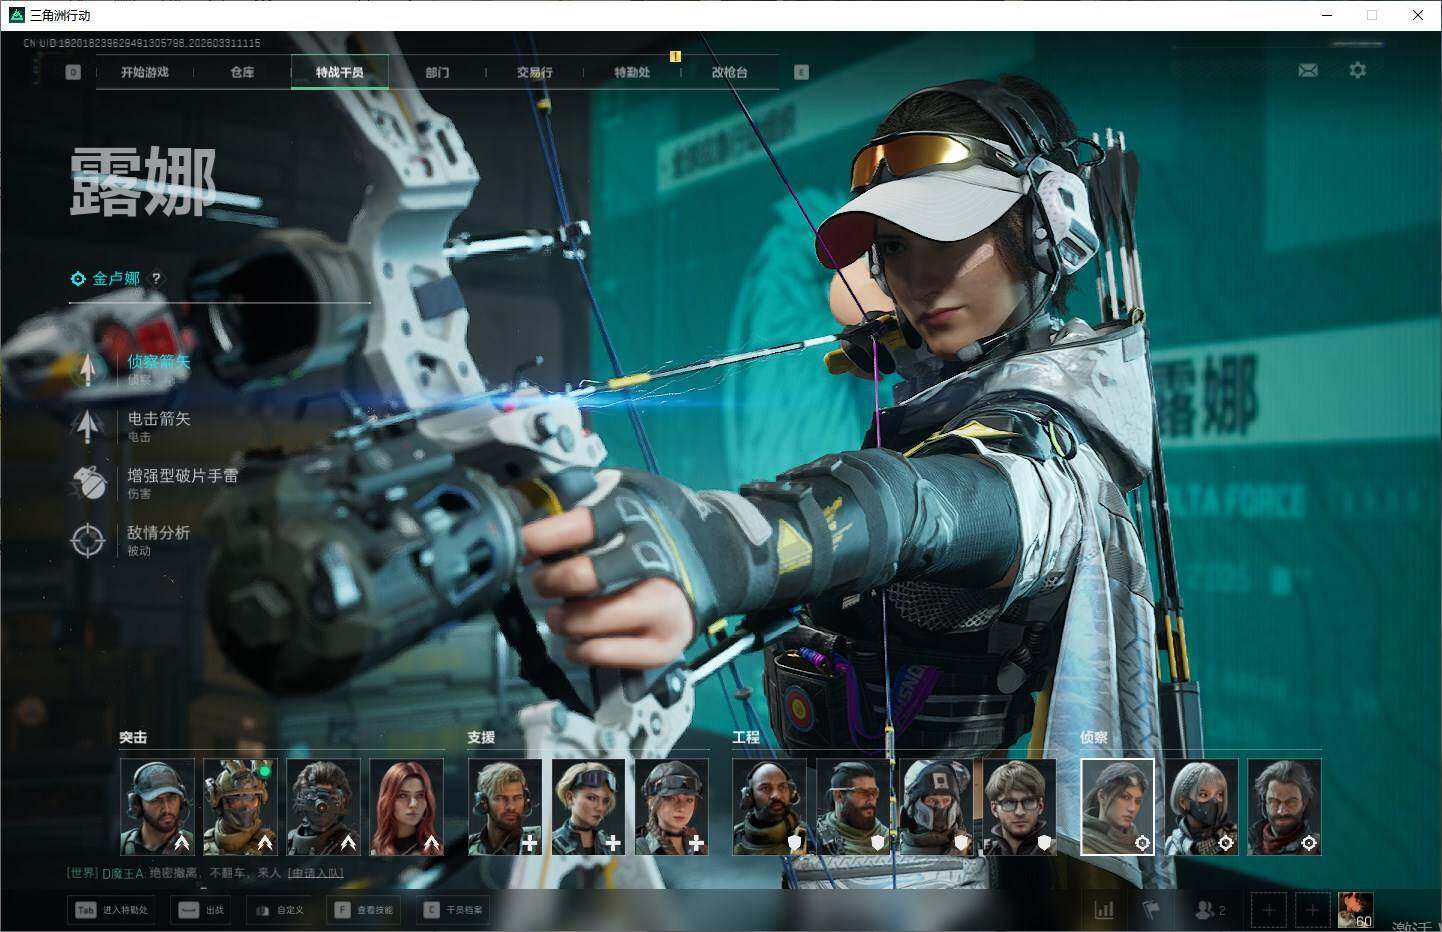Click the CN UID text at top
The width and height of the screenshot is (1442, 932).
coord(142,43)
